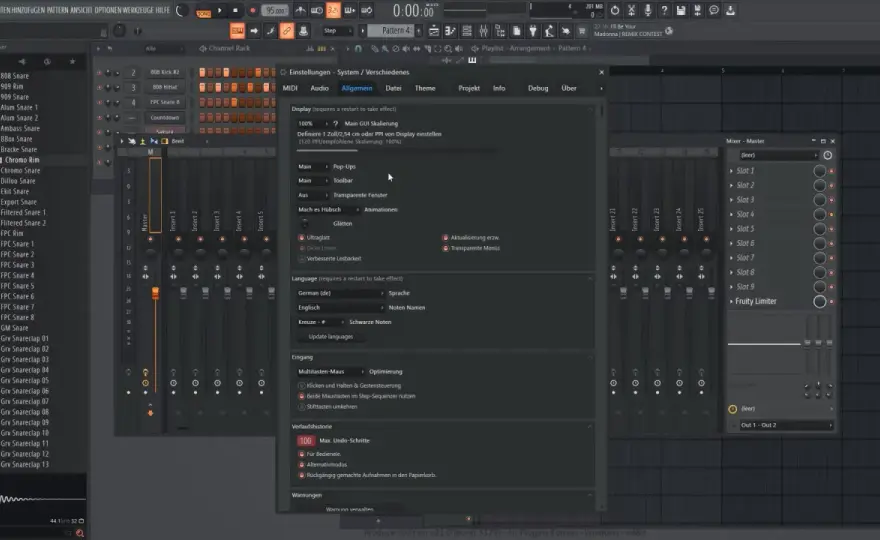Expand Slot 1 in the Mixer Master
This screenshot has height=540, width=880.
[731, 171]
